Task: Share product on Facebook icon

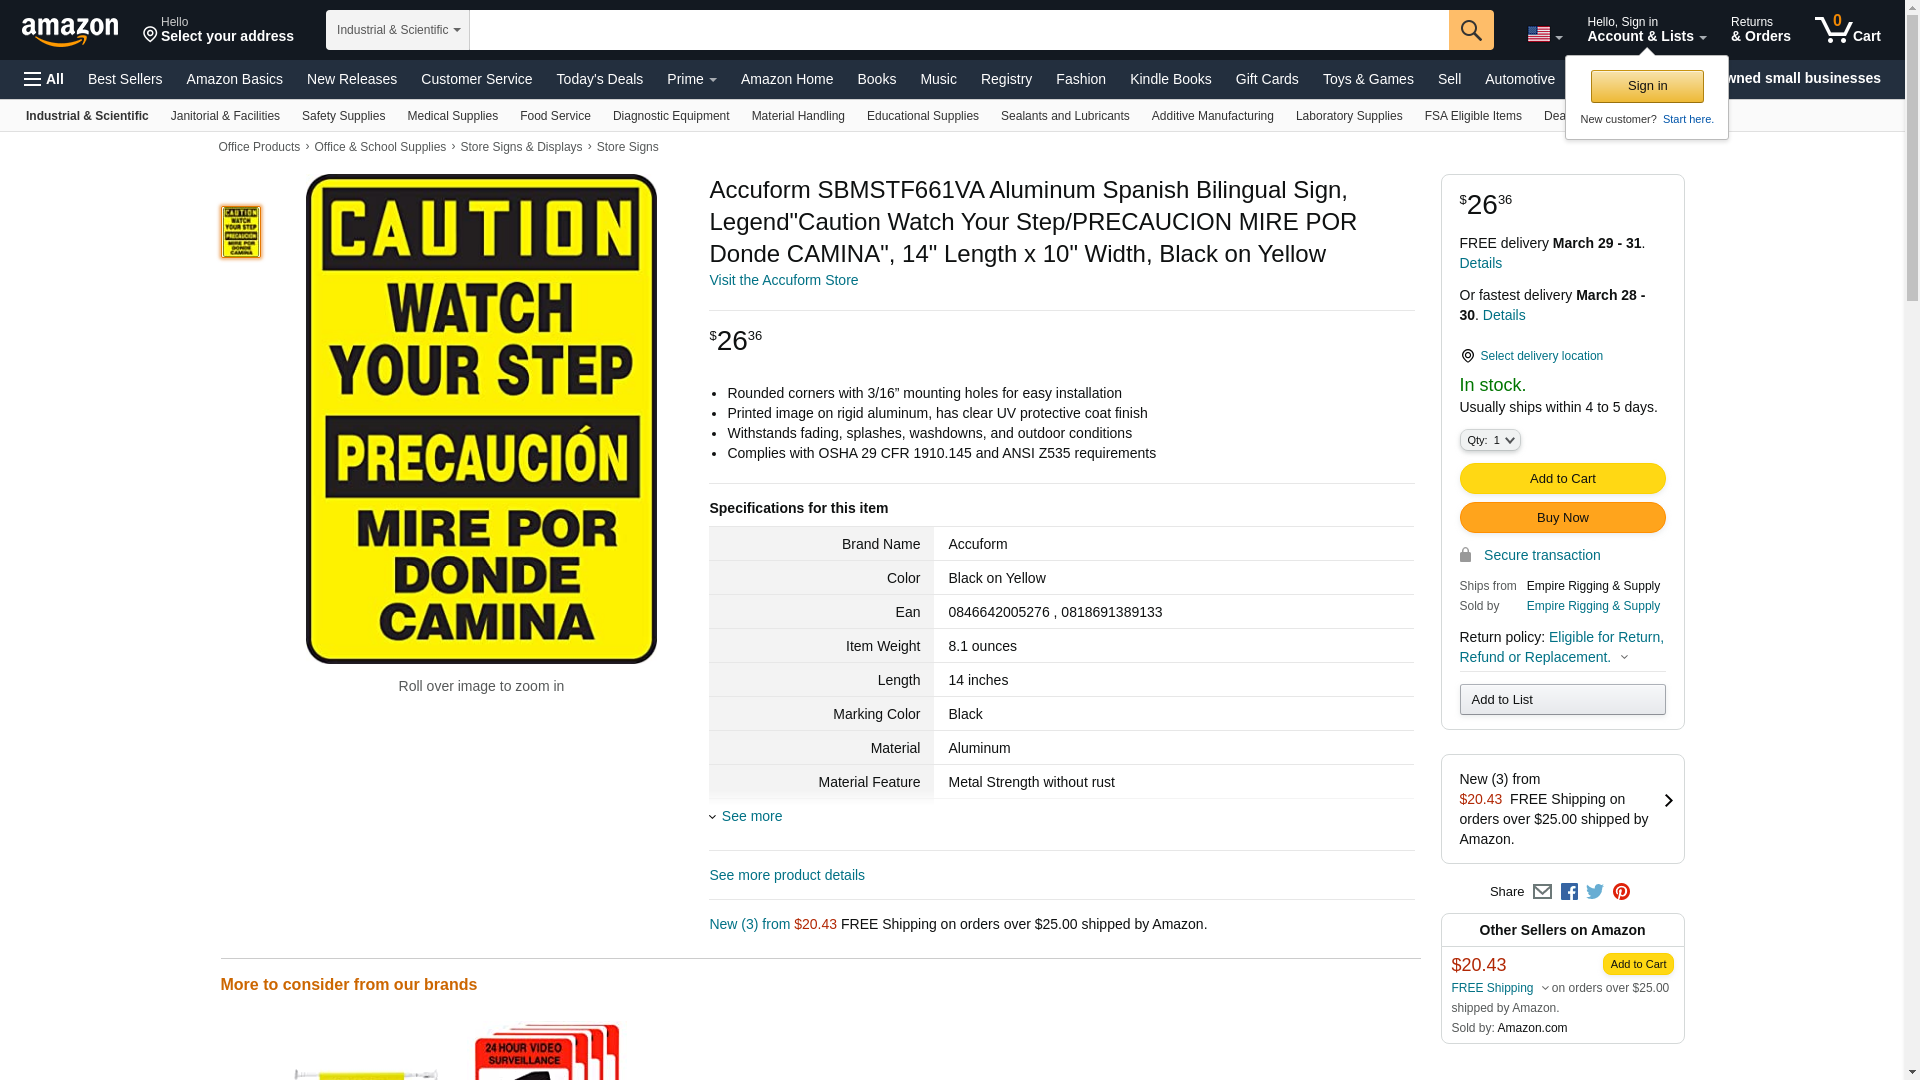Action: [1569, 891]
